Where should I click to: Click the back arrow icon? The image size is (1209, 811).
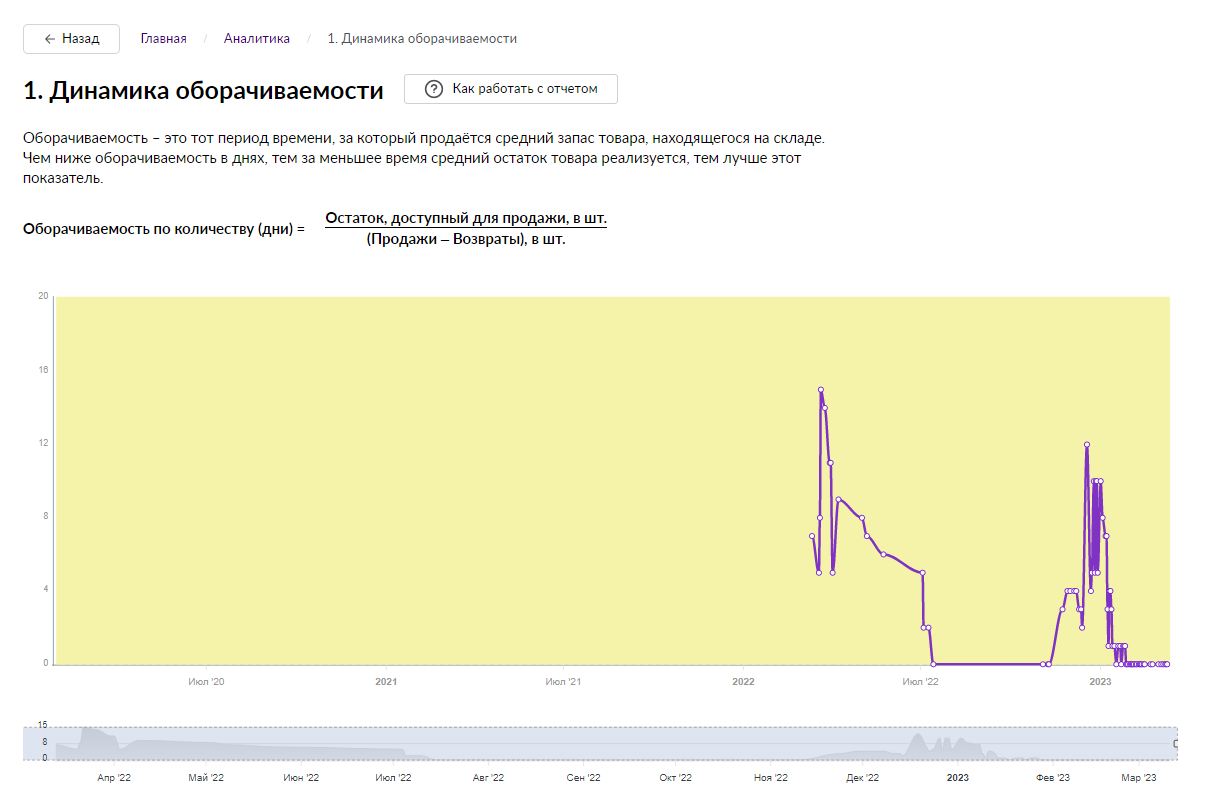[50, 39]
